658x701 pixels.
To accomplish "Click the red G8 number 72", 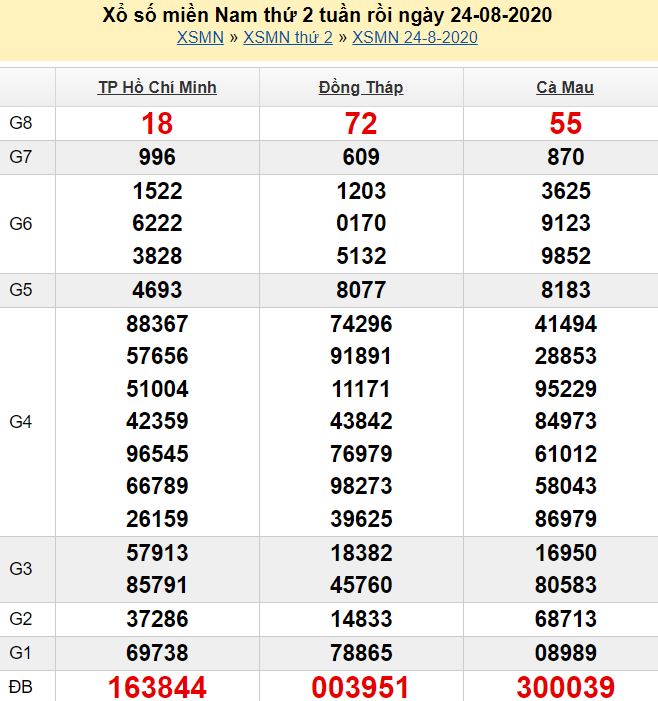I will point(360,124).
